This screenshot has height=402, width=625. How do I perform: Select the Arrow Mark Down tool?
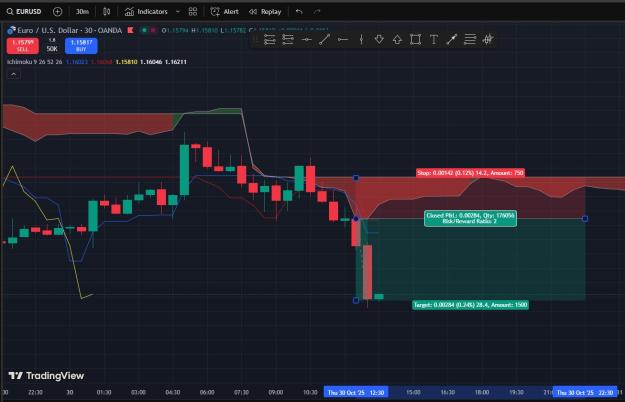(379, 39)
